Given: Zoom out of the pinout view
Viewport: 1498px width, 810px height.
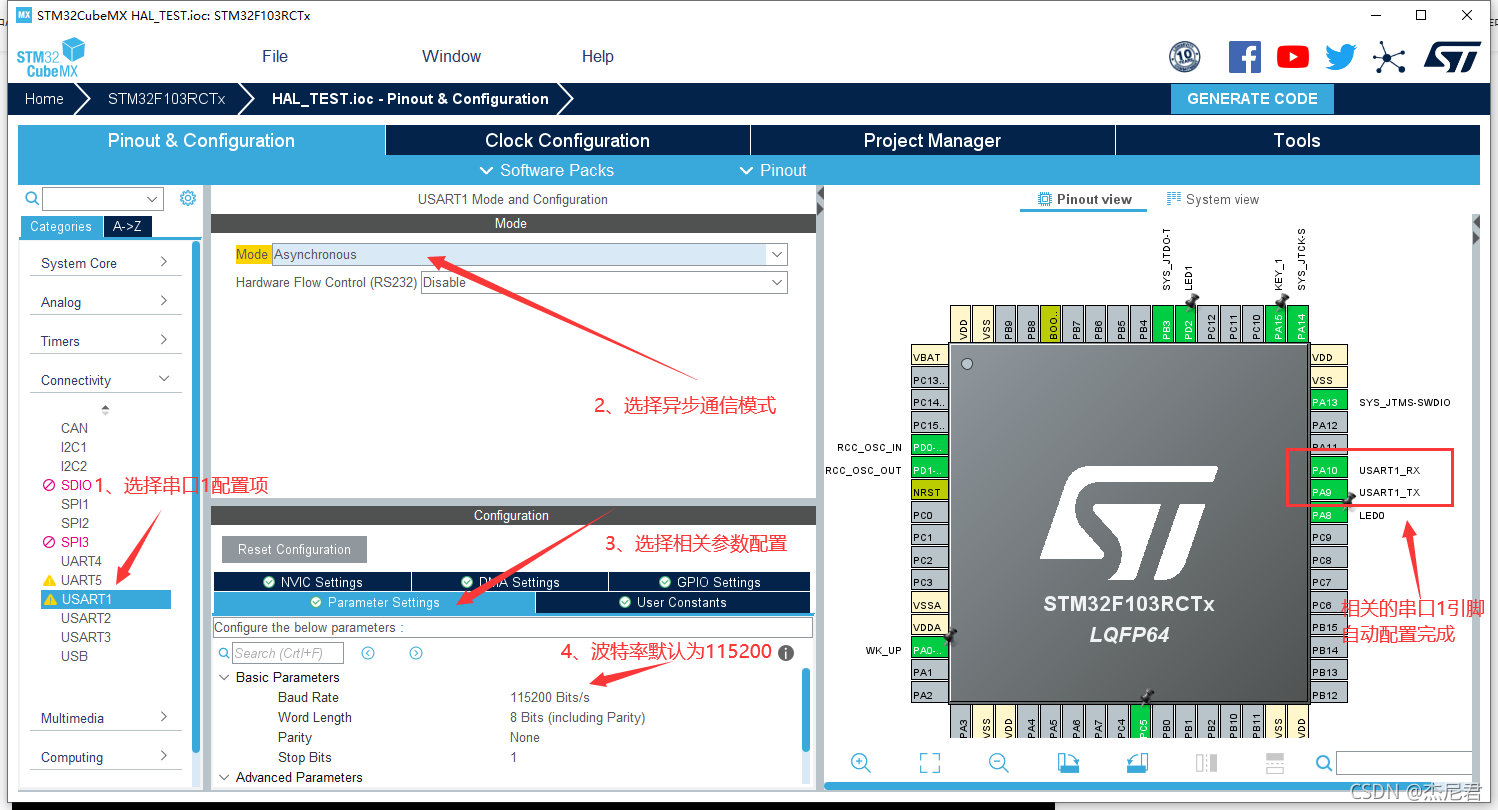Looking at the screenshot, I should [x=998, y=762].
